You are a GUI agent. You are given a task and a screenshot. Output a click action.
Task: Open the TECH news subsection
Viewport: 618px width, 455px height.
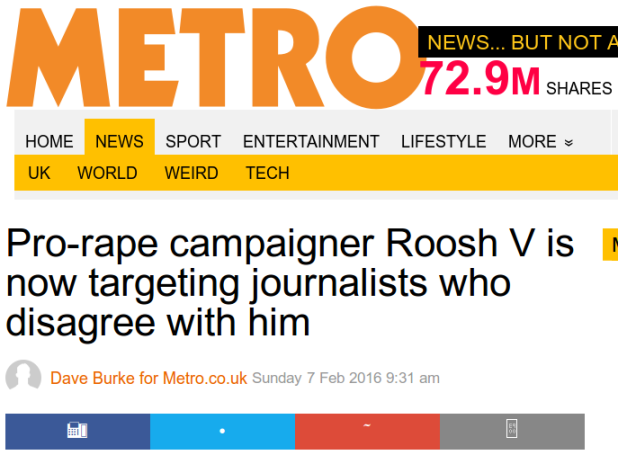click(268, 173)
